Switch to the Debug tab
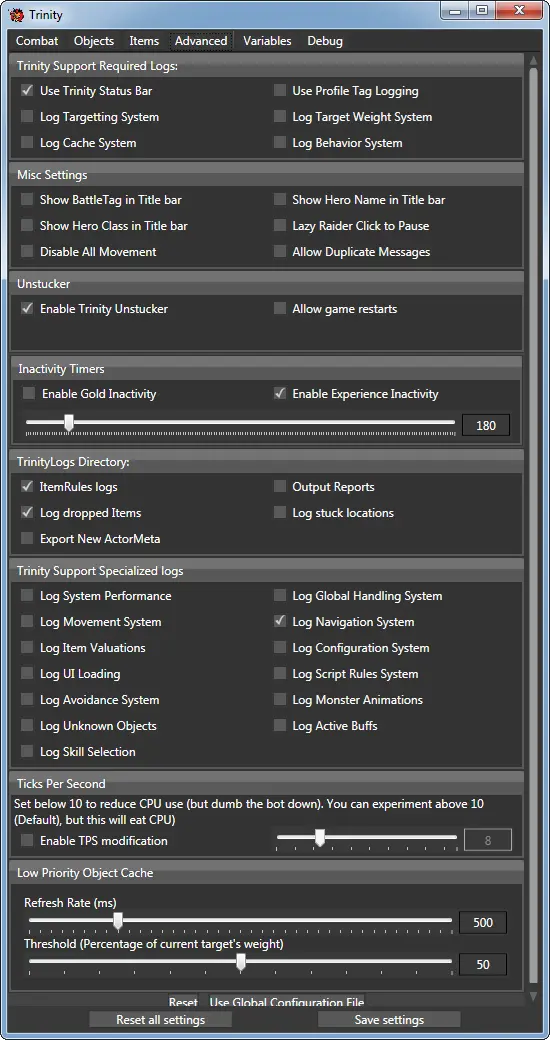 pos(325,41)
